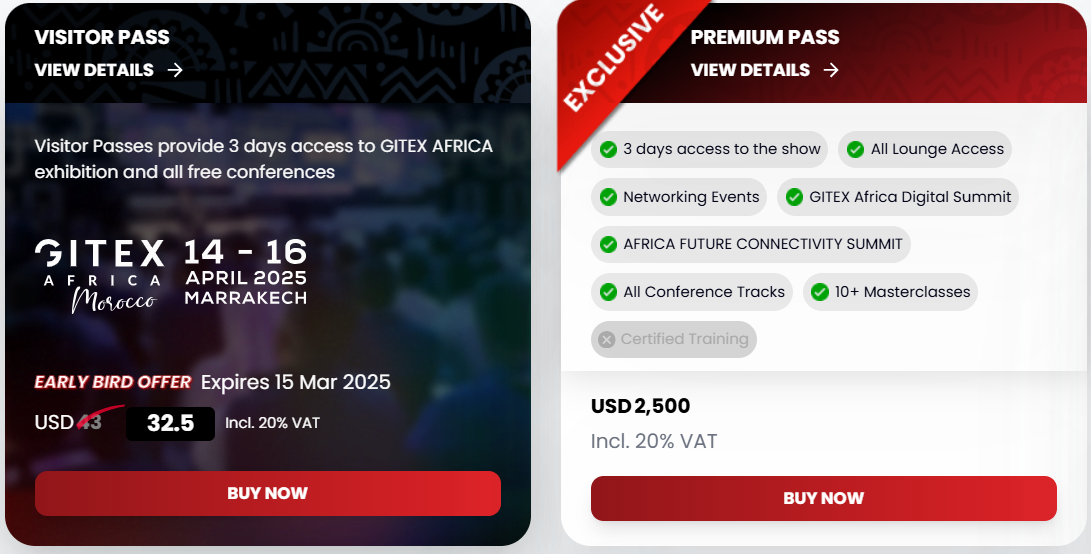Click the arrow icon beside Visitor Pass View Details
The height and width of the screenshot is (554, 1091).
175,70
